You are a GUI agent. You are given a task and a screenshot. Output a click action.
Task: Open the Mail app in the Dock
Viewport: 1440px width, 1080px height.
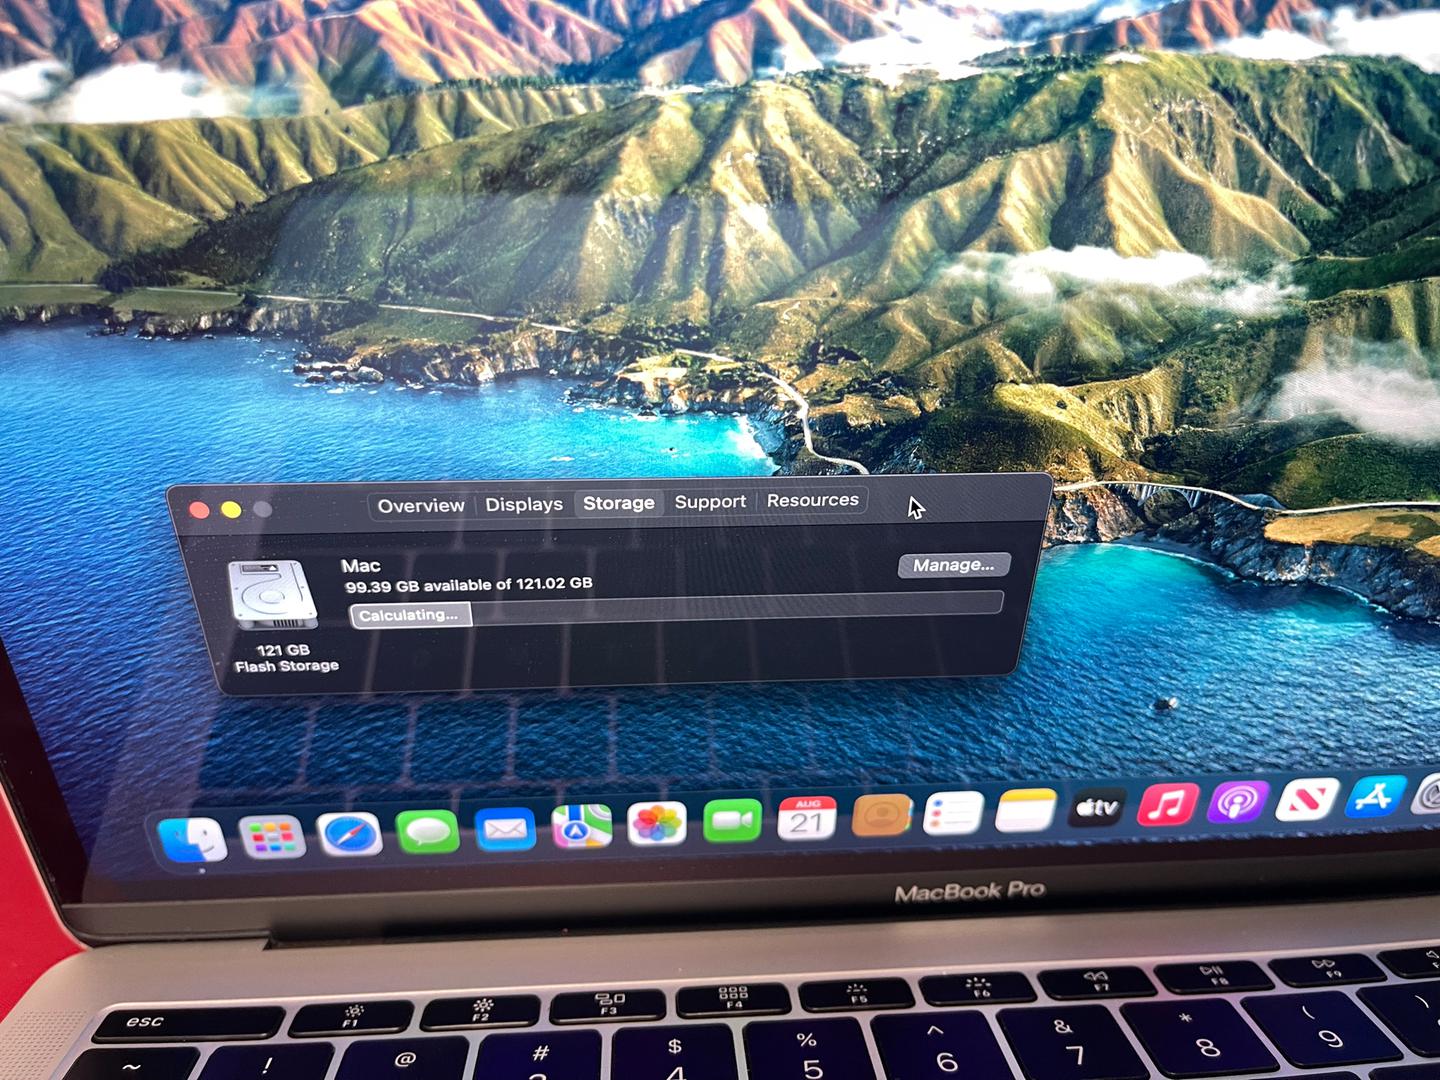505,829
